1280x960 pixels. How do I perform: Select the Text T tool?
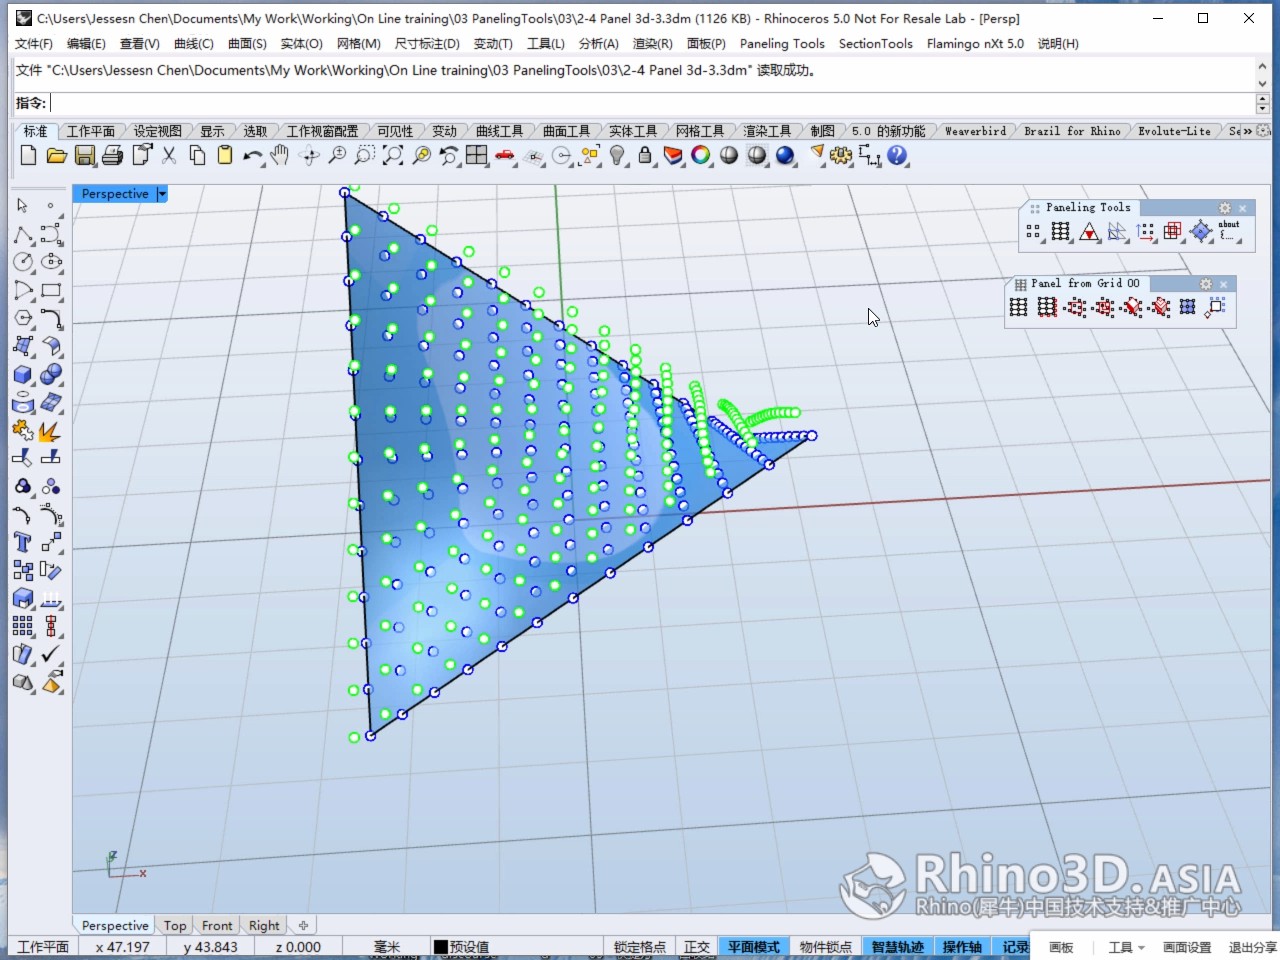23,542
